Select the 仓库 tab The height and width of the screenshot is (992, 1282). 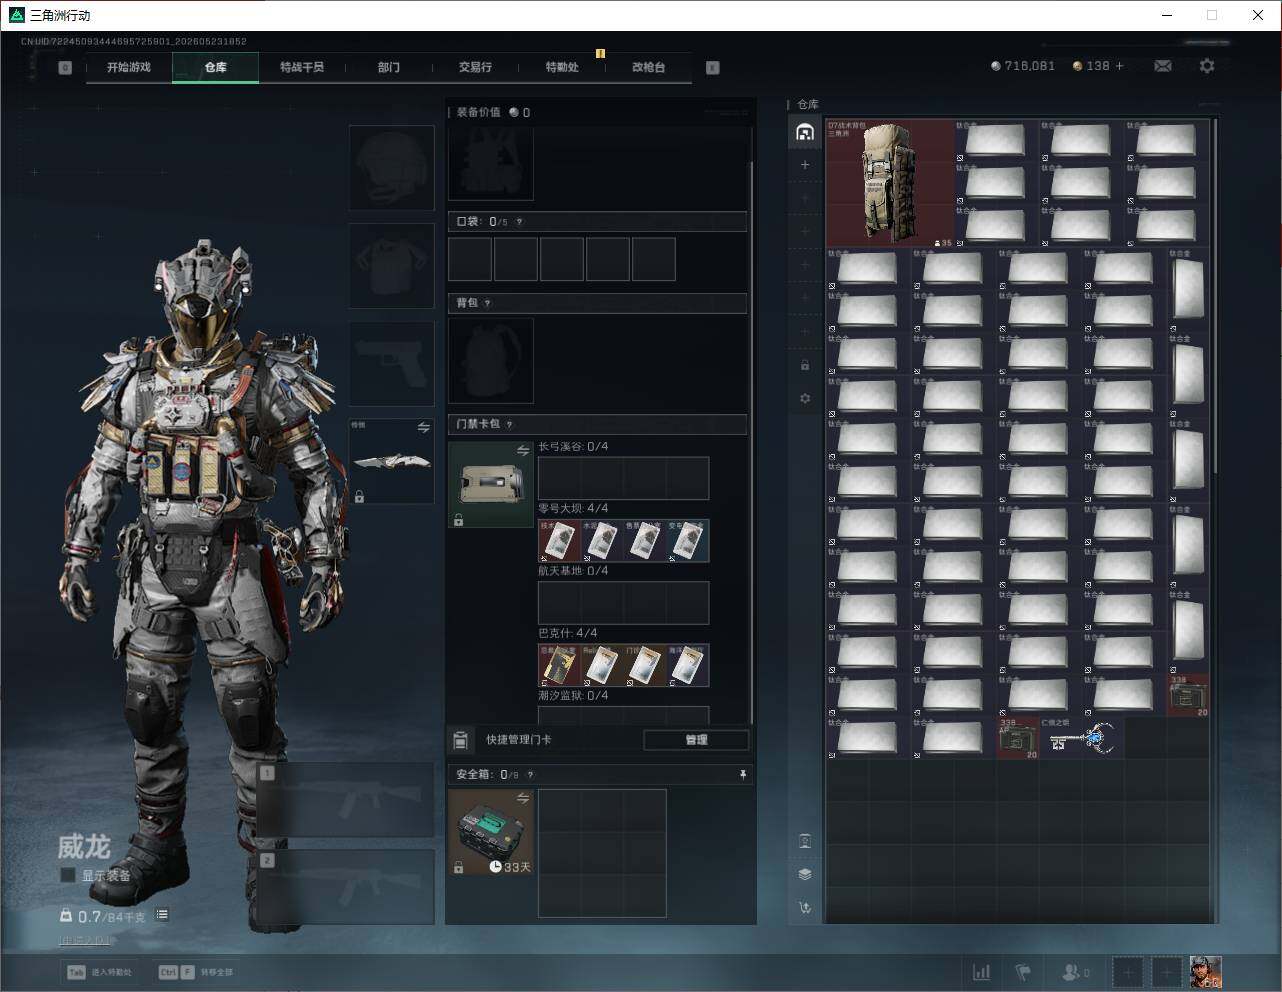215,67
